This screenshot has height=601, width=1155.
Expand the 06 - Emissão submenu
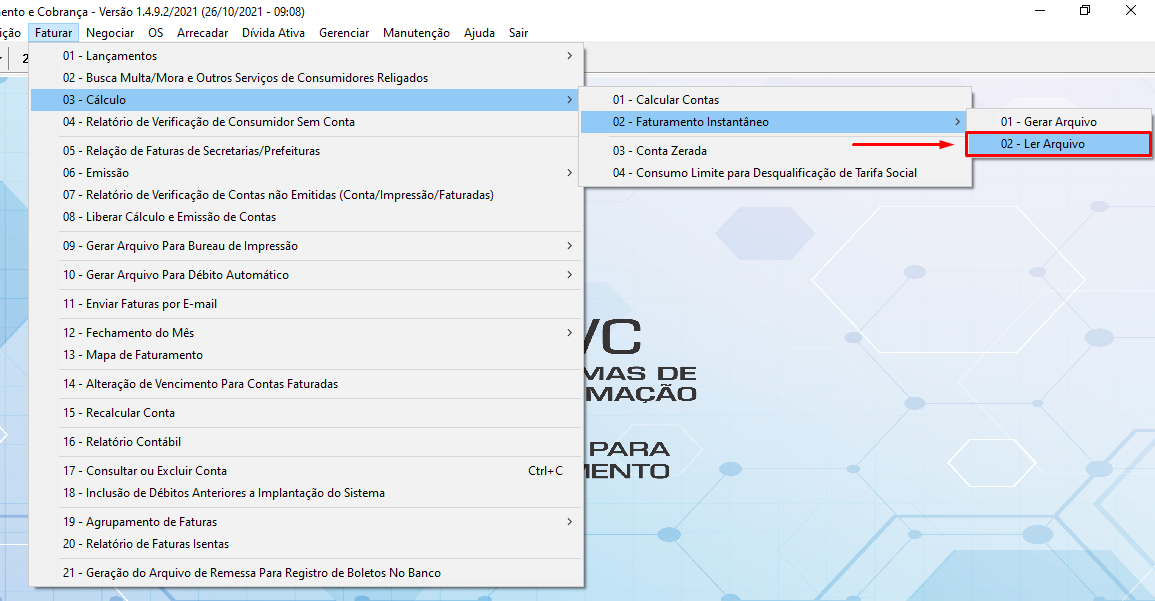(95, 173)
